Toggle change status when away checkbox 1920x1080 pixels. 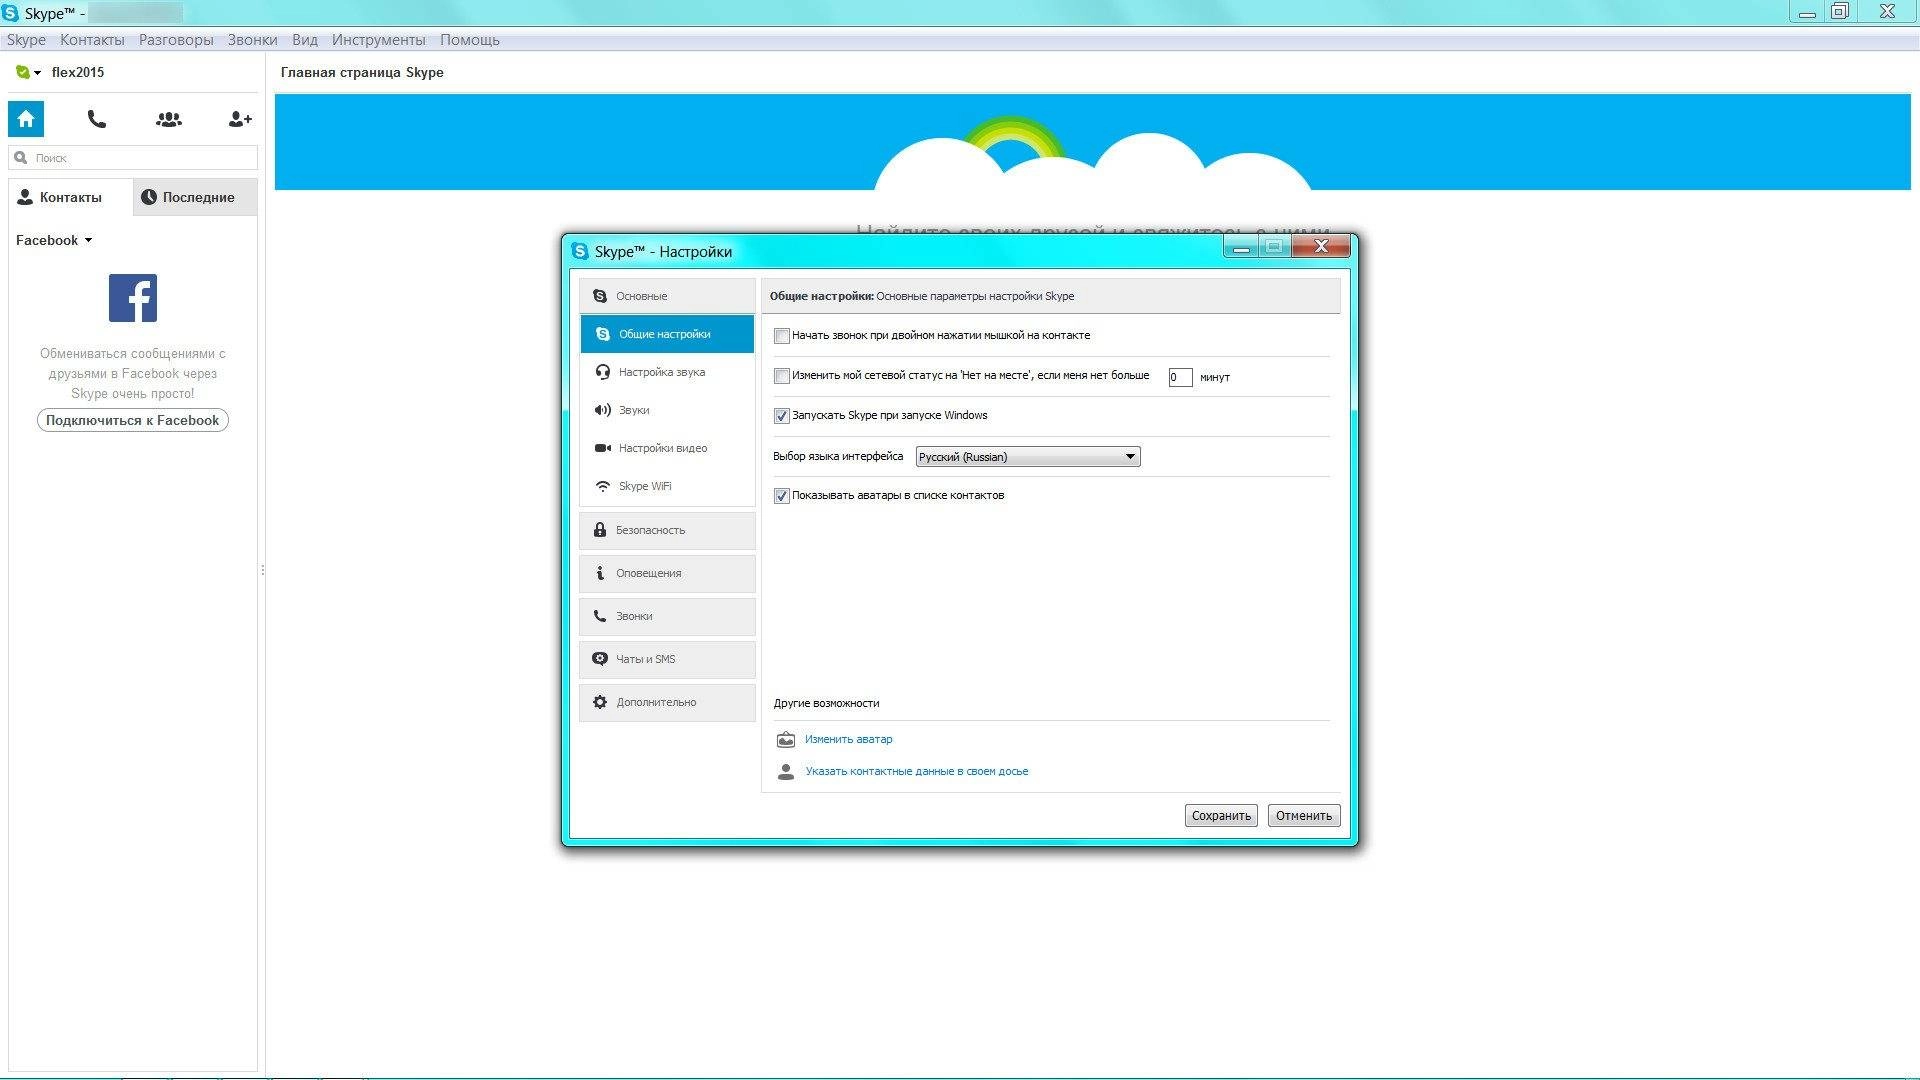pyautogui.click(x=782, y=376)
